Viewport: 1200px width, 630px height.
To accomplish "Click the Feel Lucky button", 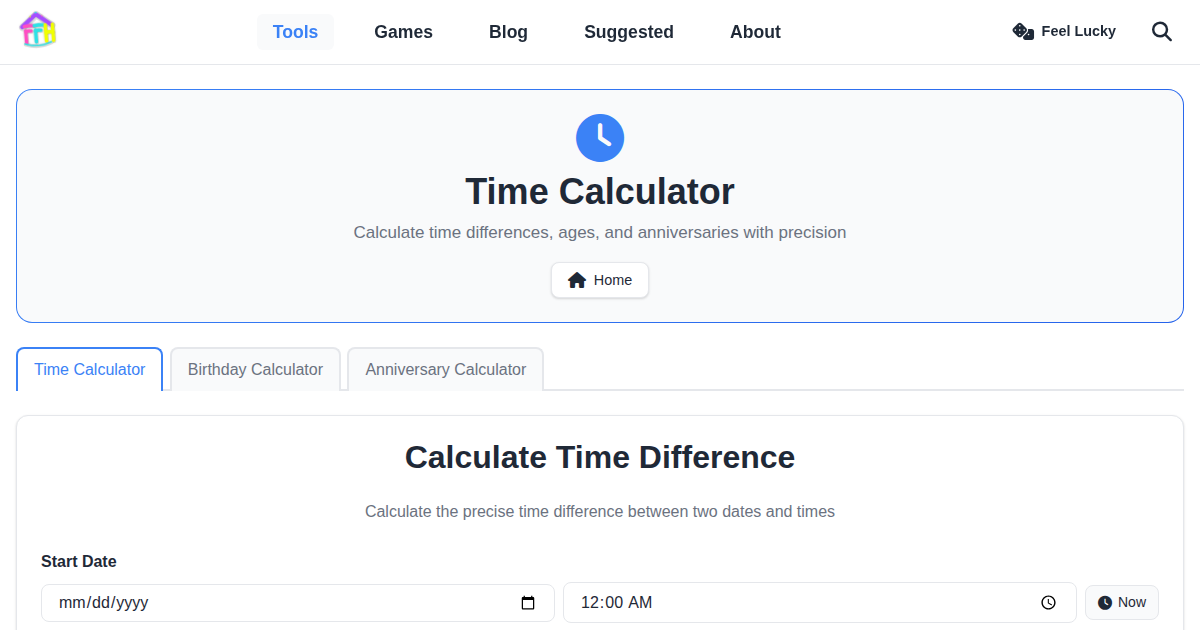I will click(x=1064, y=31).
